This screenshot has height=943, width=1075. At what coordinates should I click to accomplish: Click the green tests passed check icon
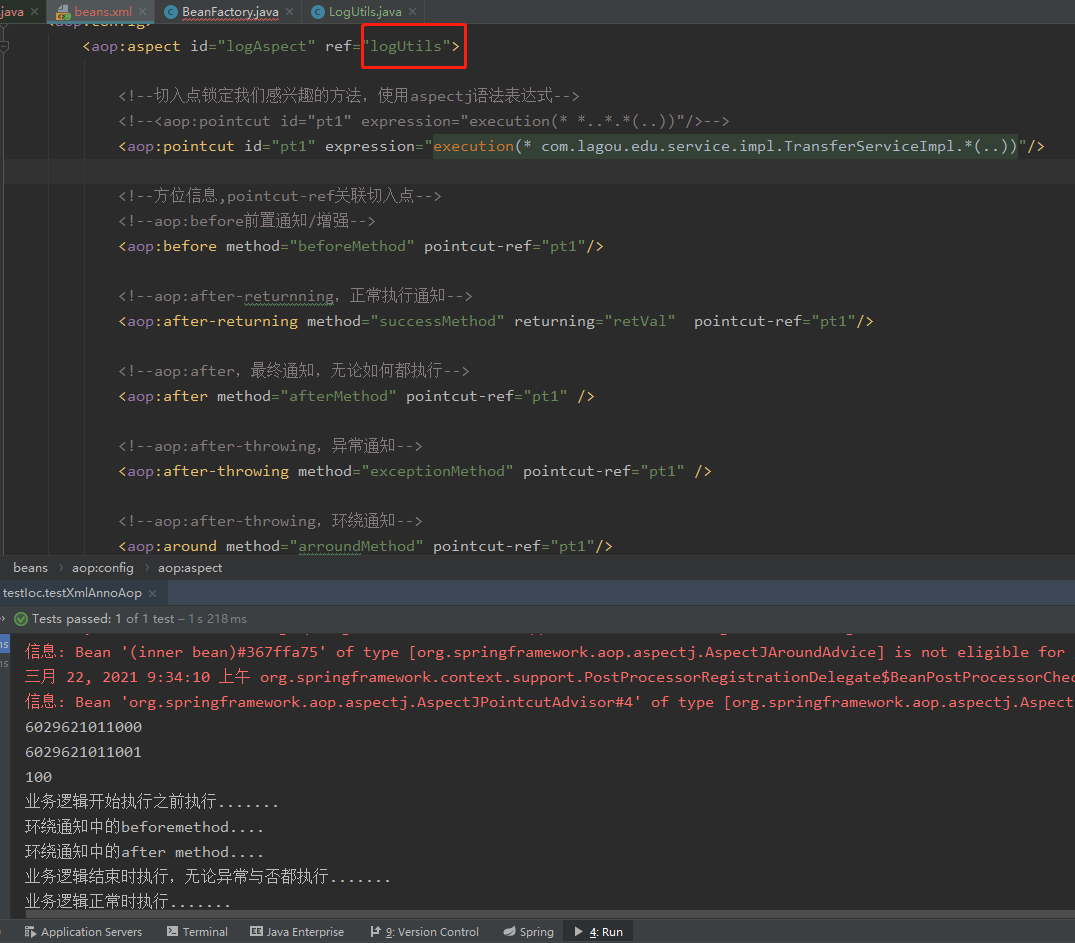[x=21, y=619]
